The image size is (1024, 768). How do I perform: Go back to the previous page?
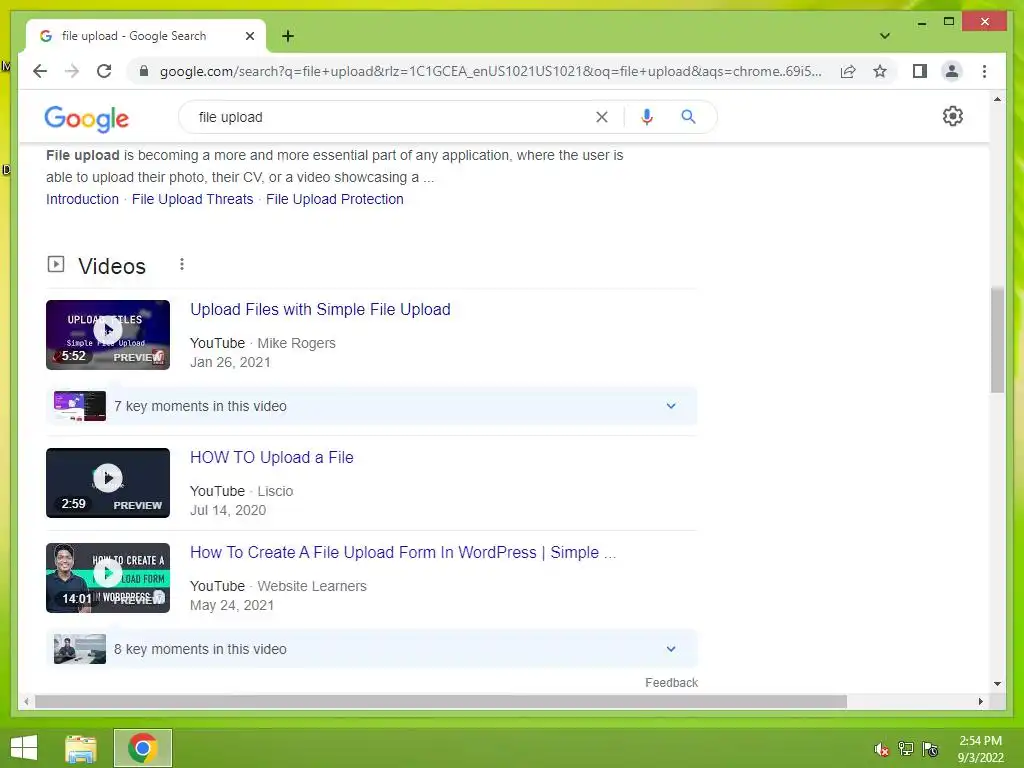point(40,71)
